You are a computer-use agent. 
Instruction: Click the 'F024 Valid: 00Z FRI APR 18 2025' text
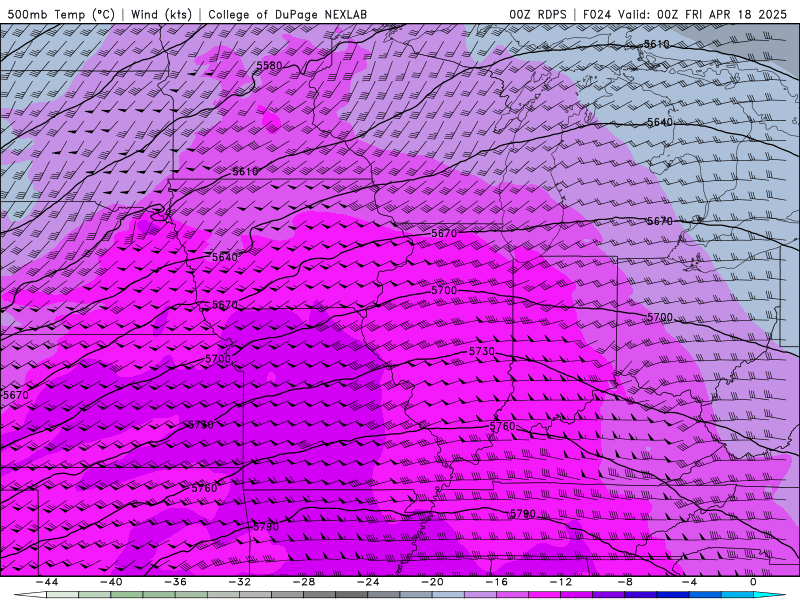685,14
